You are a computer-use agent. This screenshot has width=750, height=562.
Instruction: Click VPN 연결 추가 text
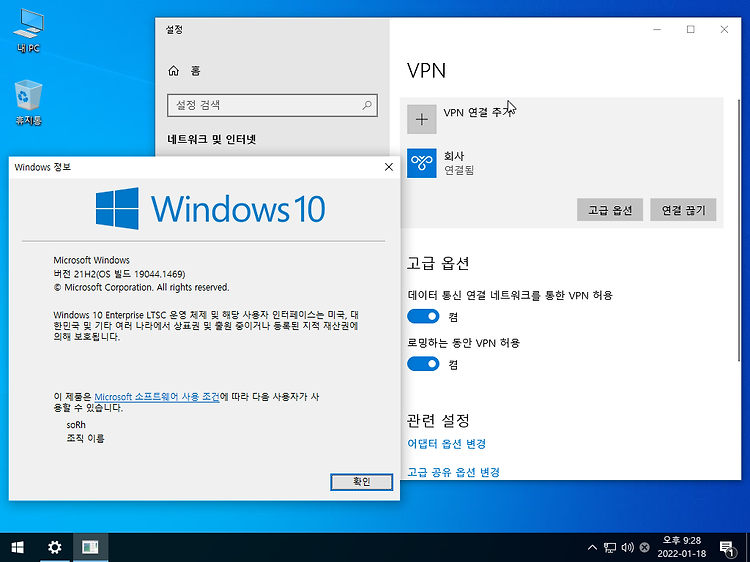point(478,112)
